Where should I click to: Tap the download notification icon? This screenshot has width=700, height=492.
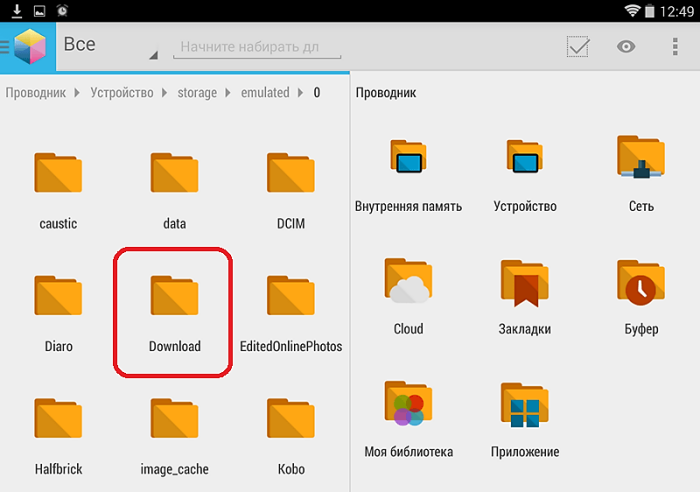point(17,11)
